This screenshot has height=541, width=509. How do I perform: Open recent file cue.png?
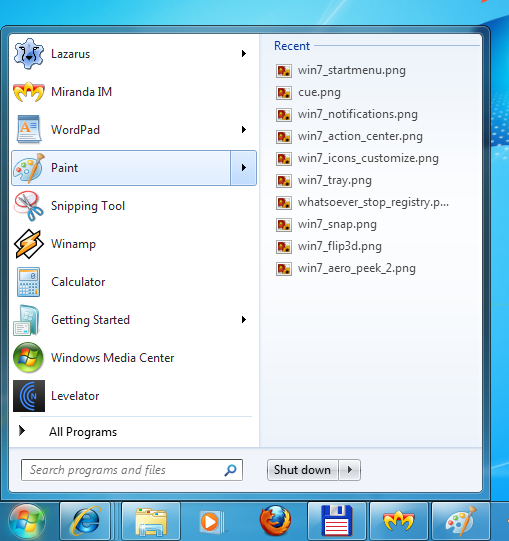(x=319, y=92)
